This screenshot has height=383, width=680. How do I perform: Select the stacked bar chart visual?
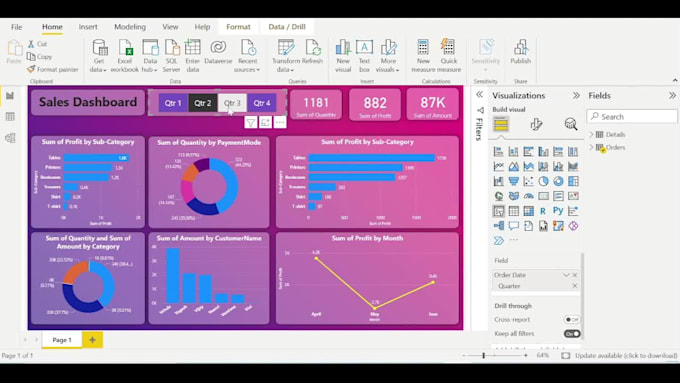pyautogui.click(x=499, y=151)
